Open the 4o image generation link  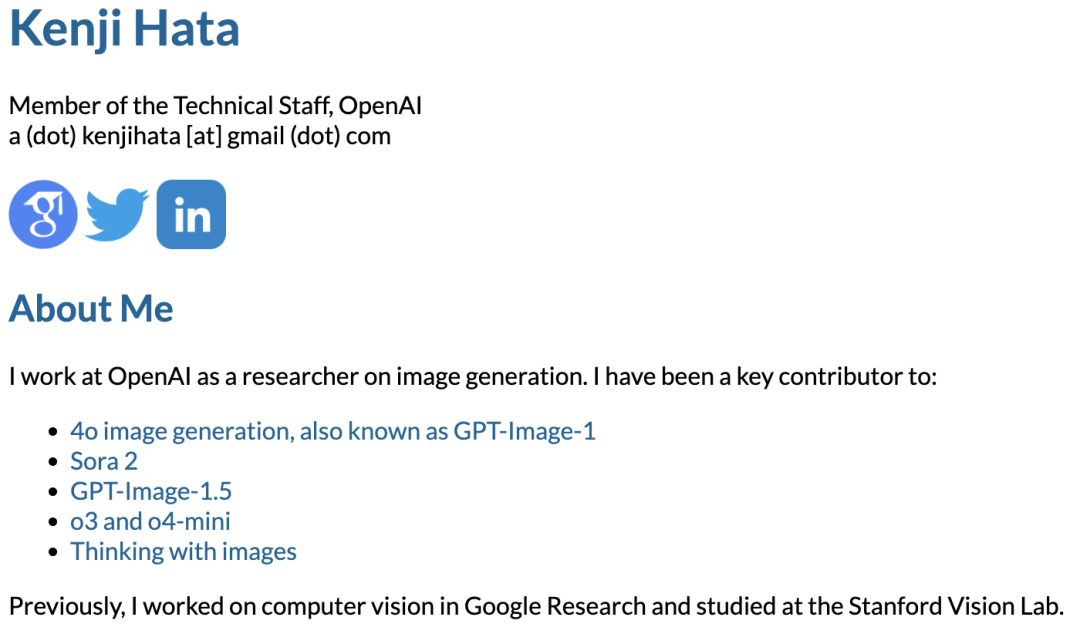coord(332,432)
